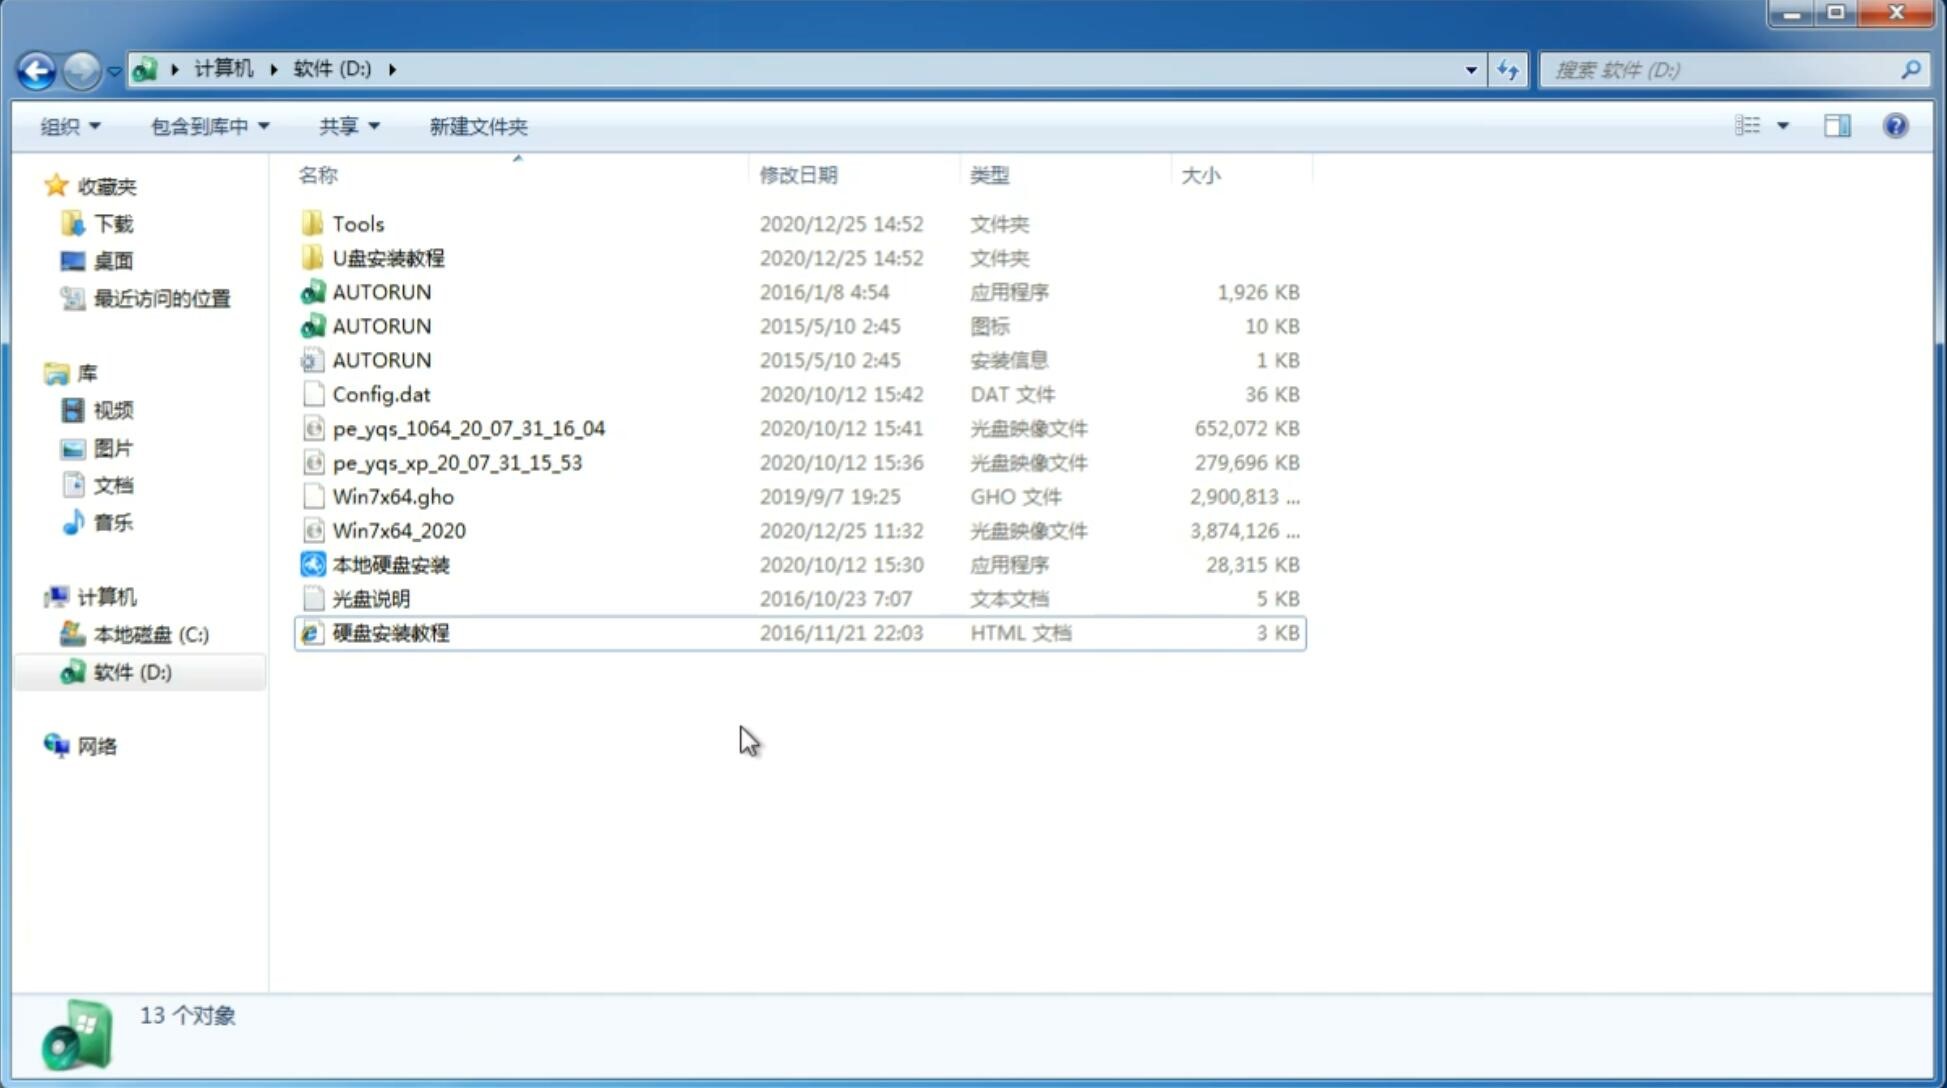Open pe_yqs_1064 disc image file
The width and height of the screenshot is (1947, 1088).
(x=467, y=428)
